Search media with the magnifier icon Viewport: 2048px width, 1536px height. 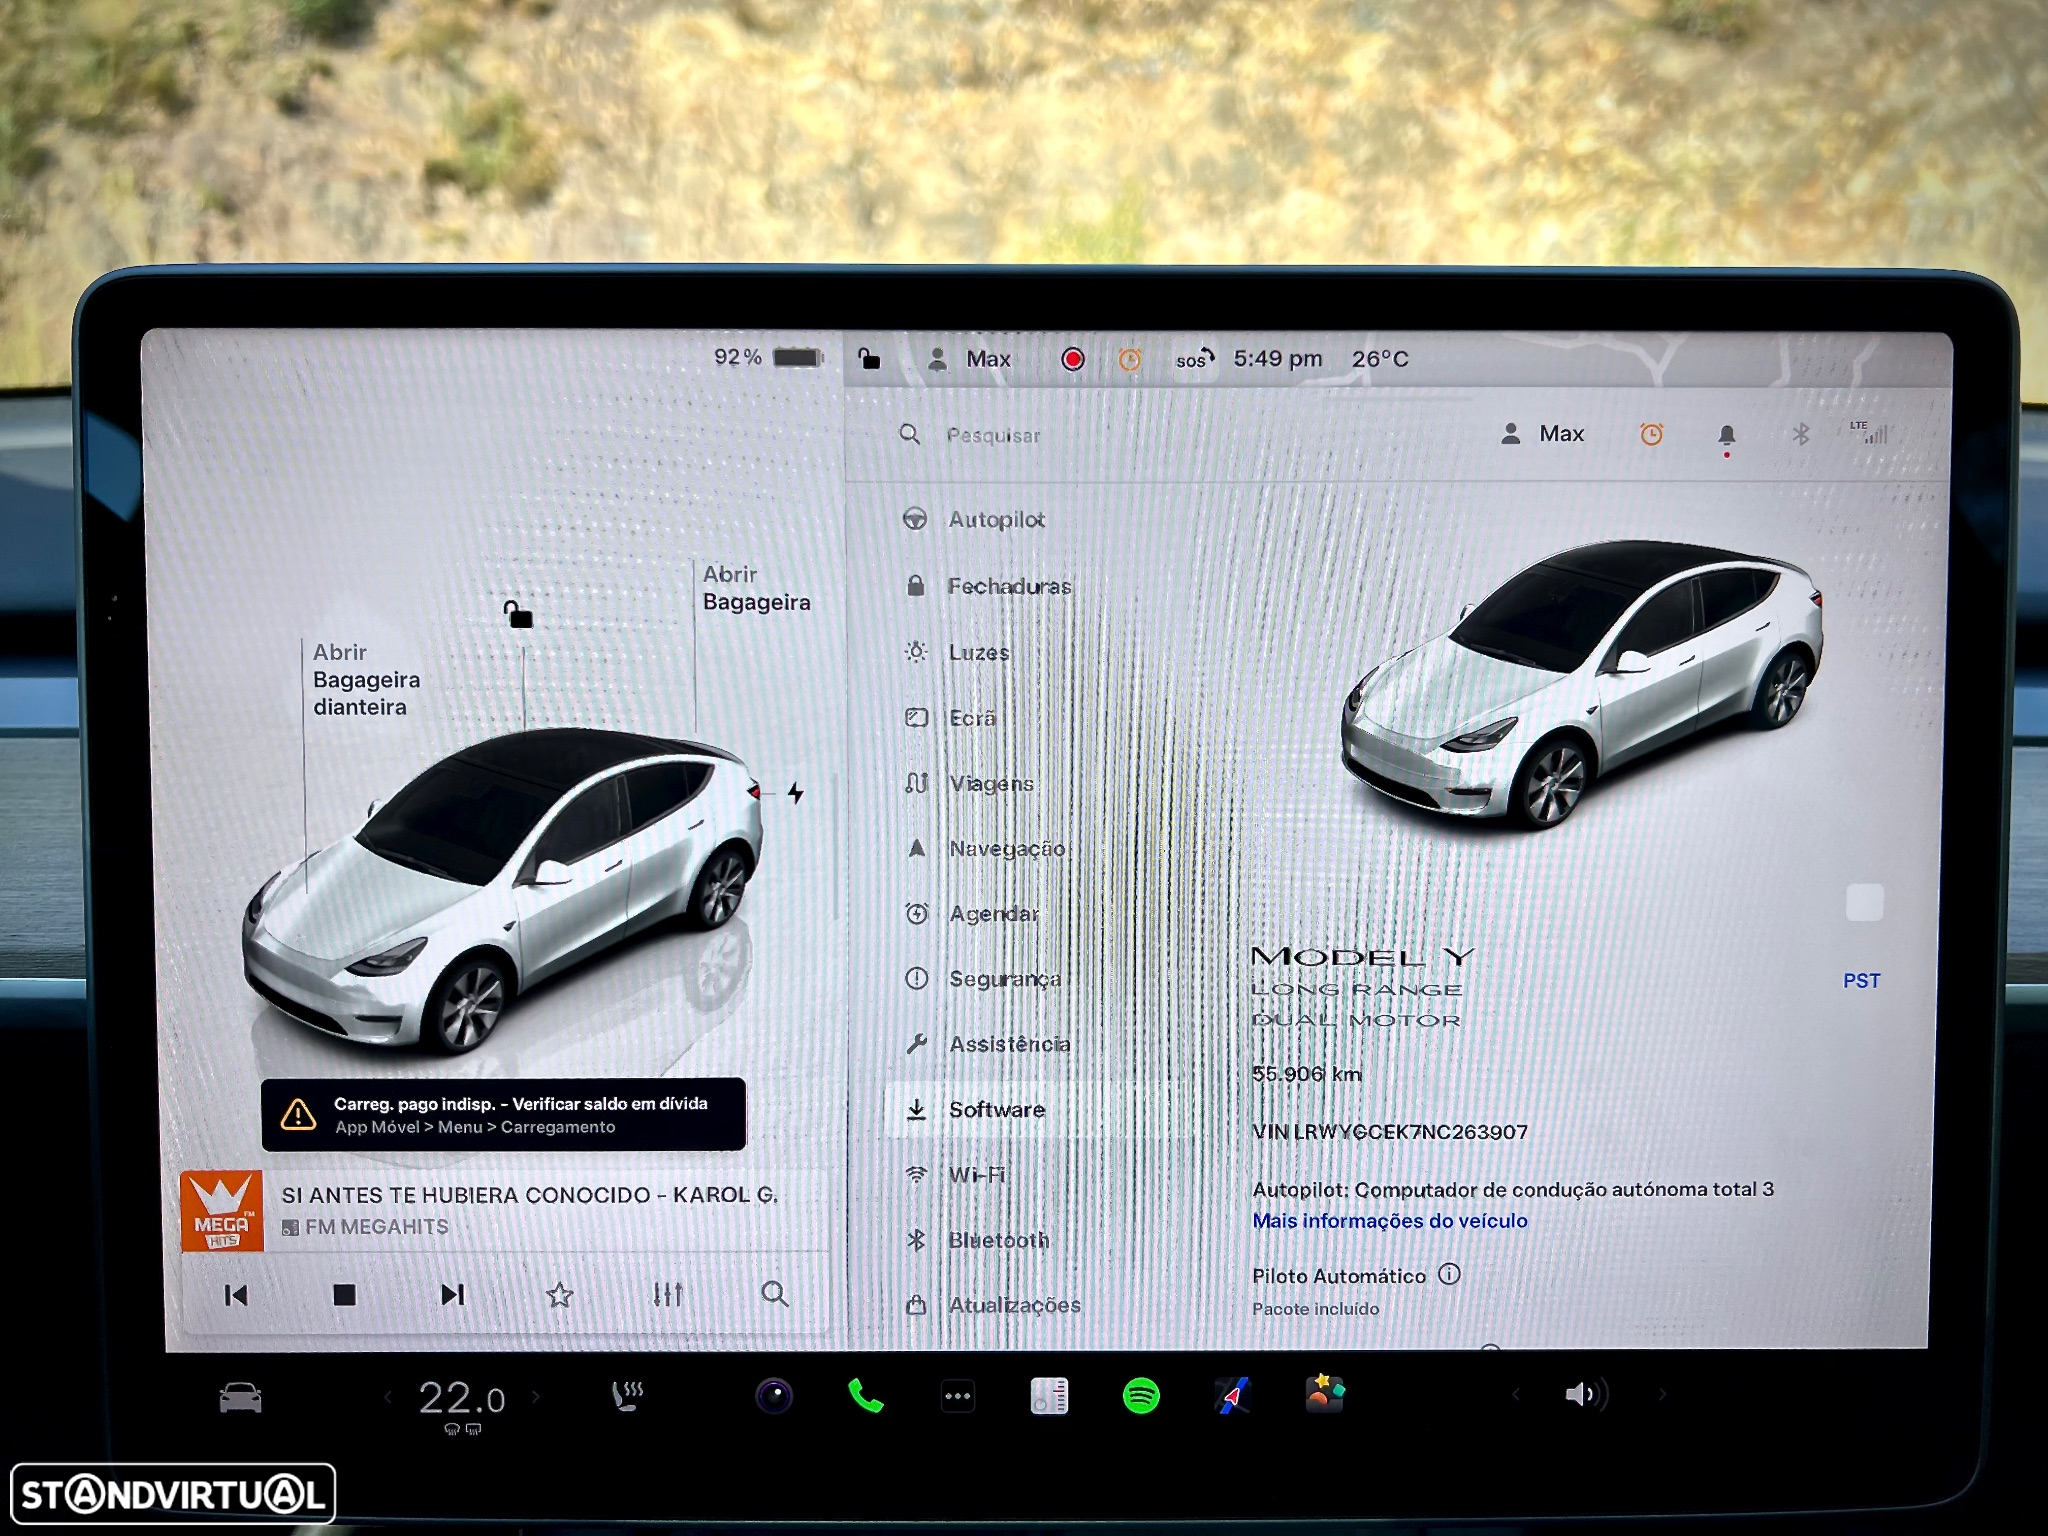coord(775,1294)
